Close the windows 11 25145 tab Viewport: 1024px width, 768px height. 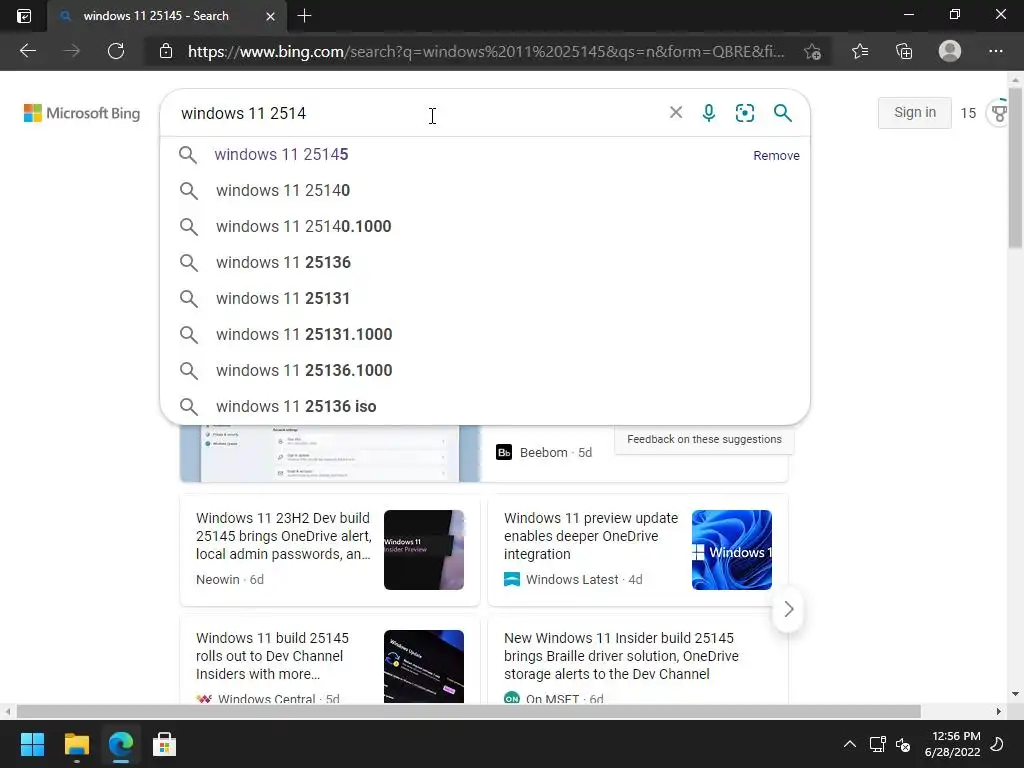[x=270, y=16]
